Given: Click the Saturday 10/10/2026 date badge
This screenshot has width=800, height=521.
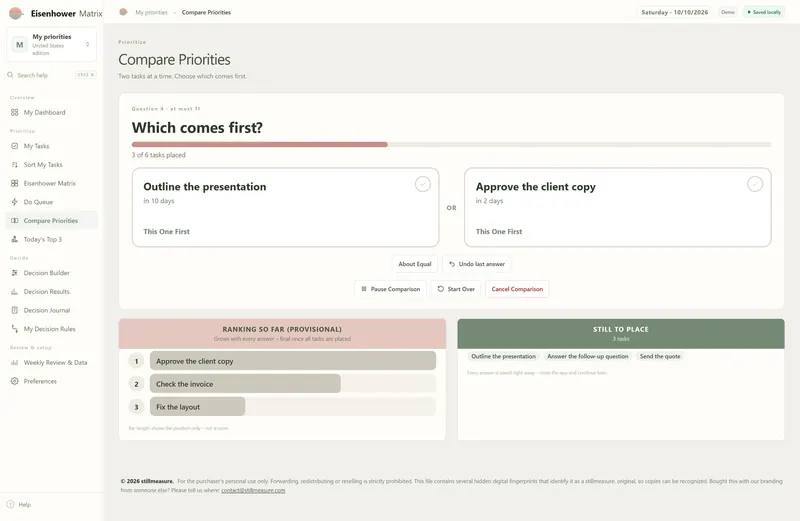Looking at the screenshot, I should click(x=674, y=12).
